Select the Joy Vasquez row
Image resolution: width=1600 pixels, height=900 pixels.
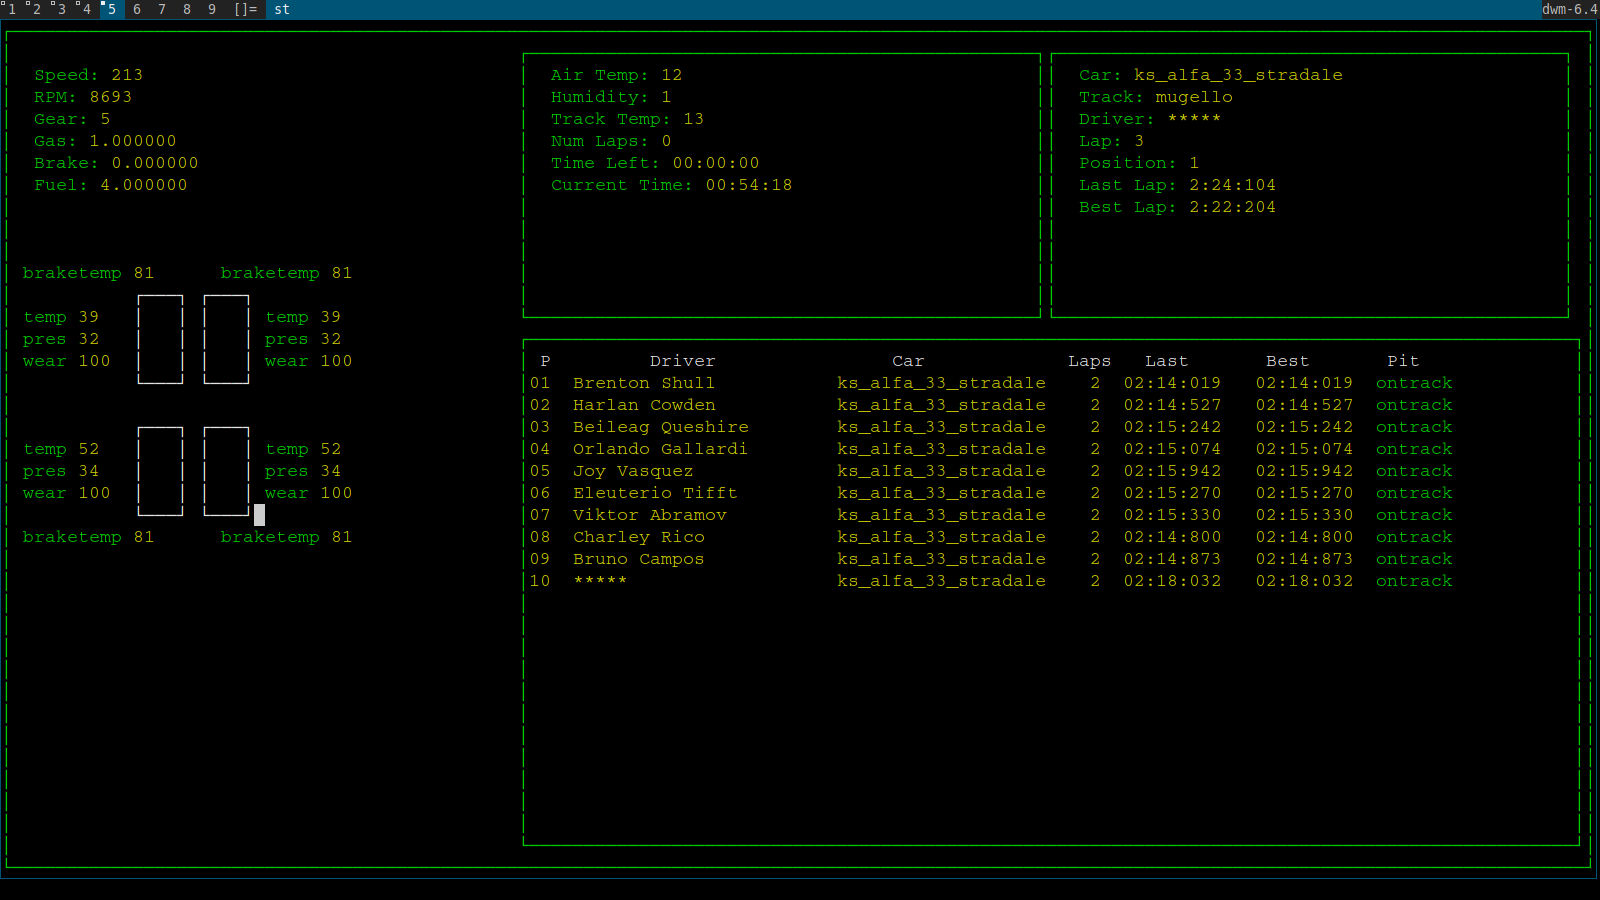(x=991, y=471)
